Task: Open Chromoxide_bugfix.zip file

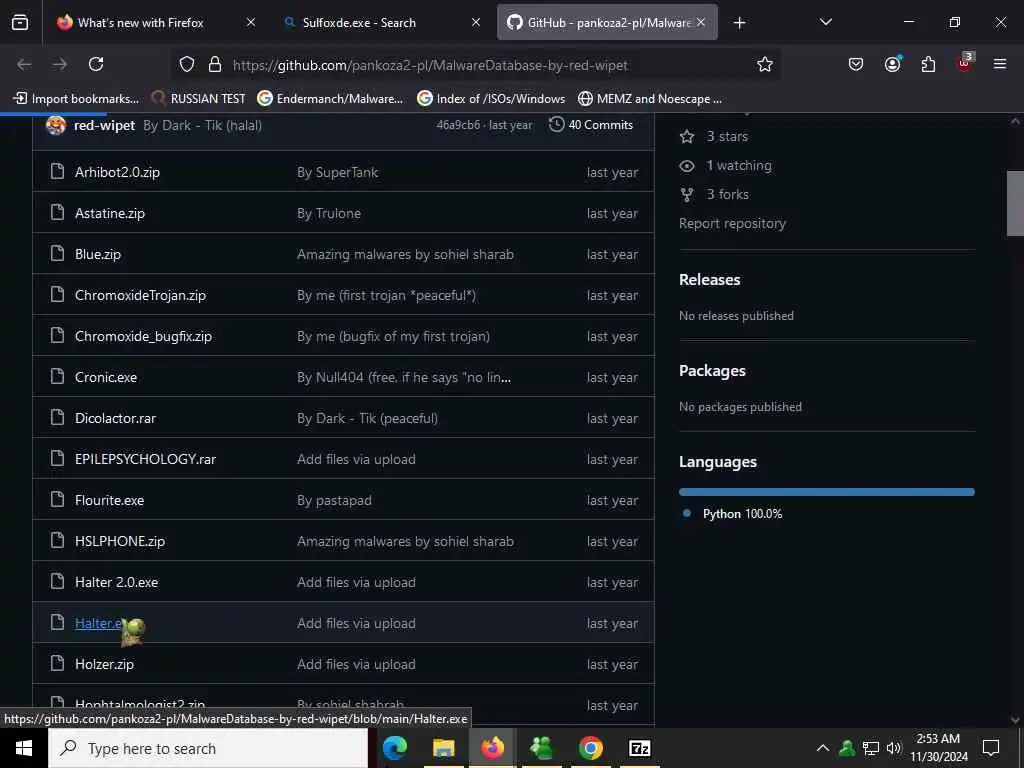Action: (144, 336)
